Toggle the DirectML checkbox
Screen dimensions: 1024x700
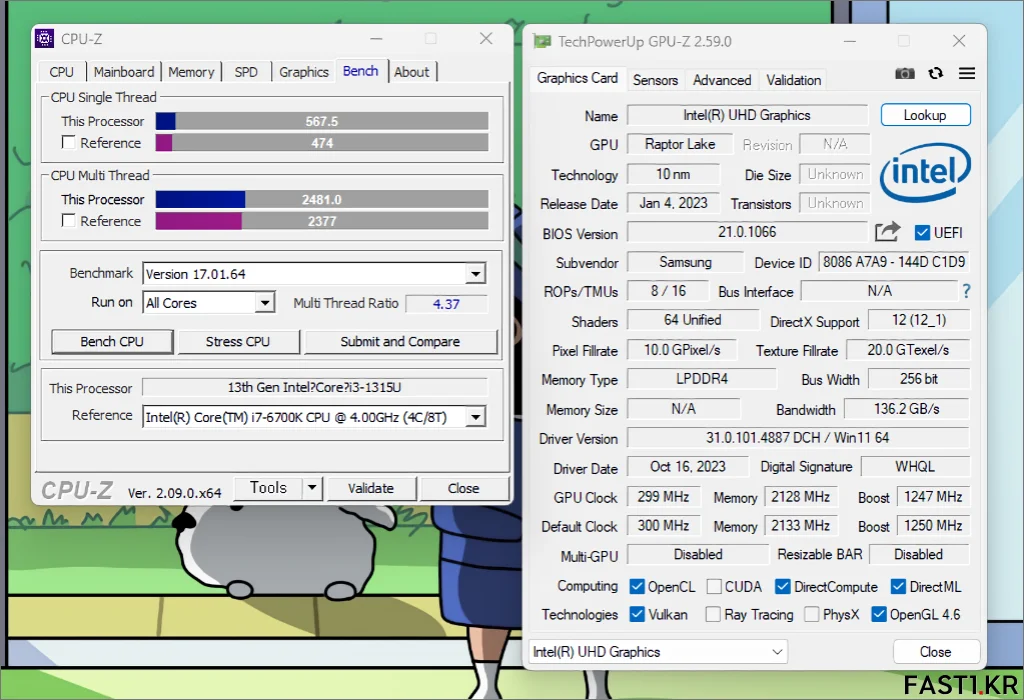pyautogui.click(x=898, y=586)
